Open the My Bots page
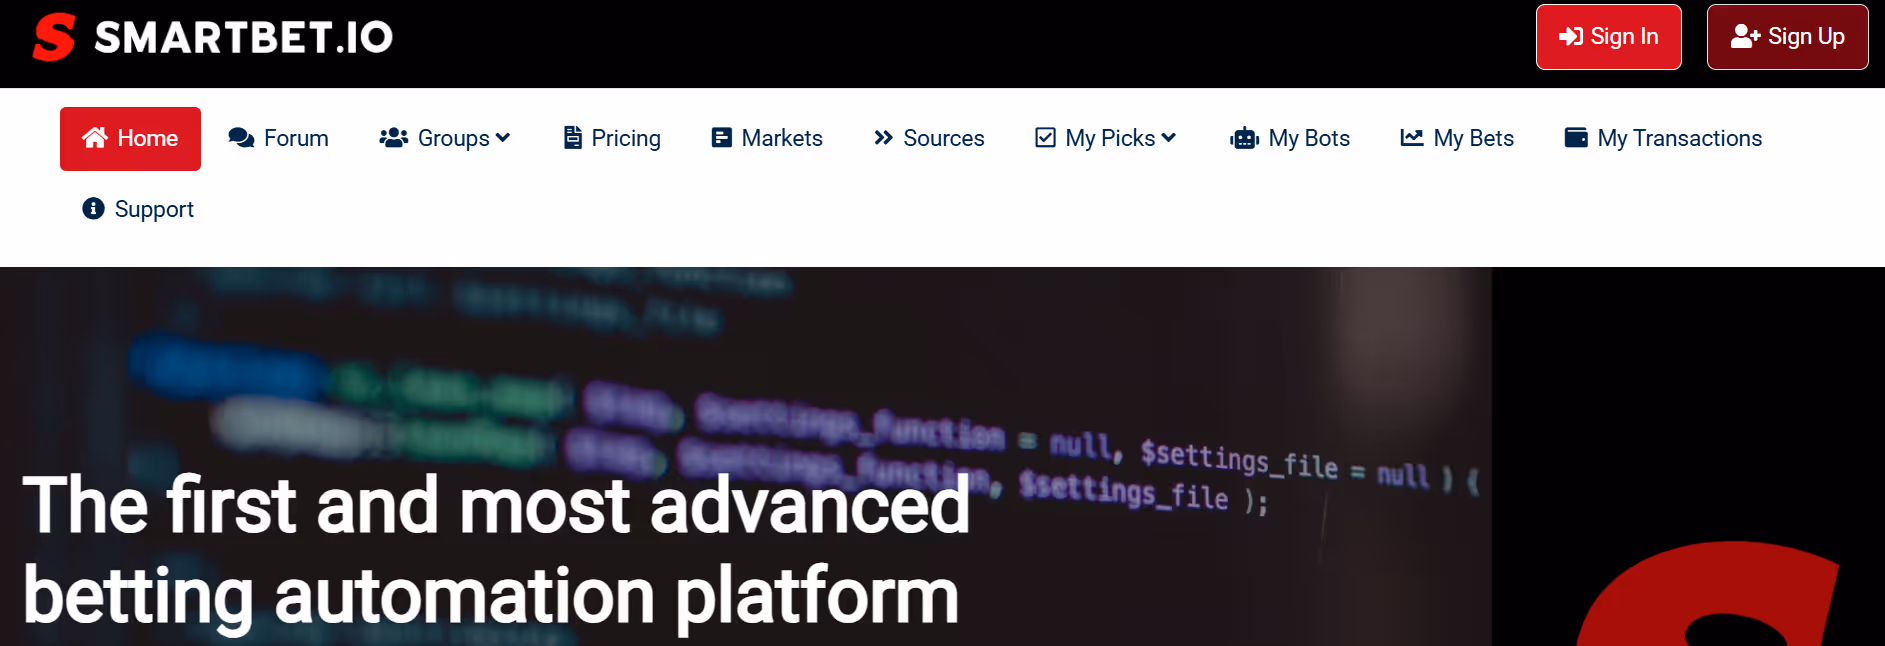The width and height of the screenshot is (1885, 646). click(x=1290, y=139)
